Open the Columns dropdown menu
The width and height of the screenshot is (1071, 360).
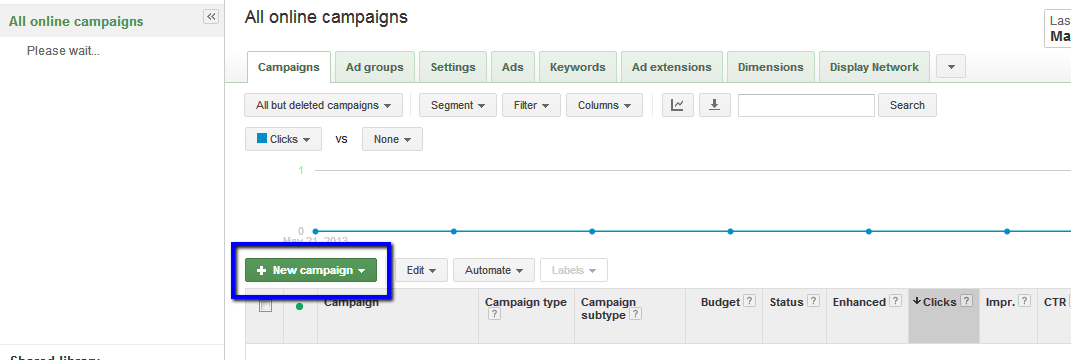pos(604,105)
